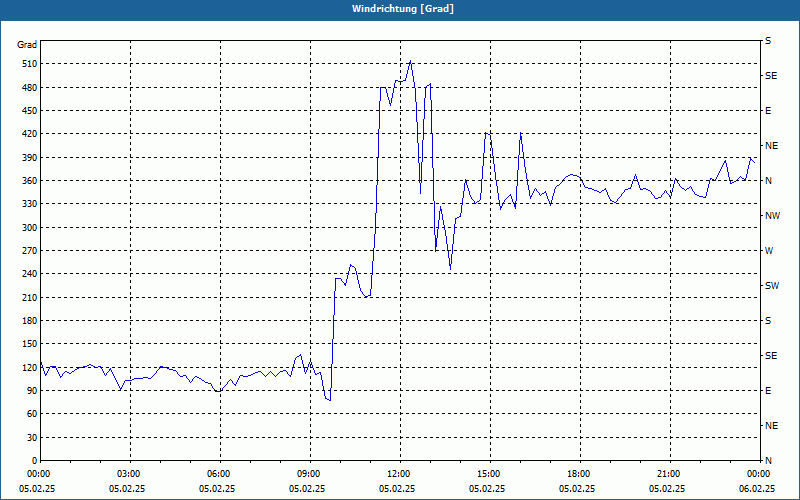Click the time label "09:00"

coord(307,474)
